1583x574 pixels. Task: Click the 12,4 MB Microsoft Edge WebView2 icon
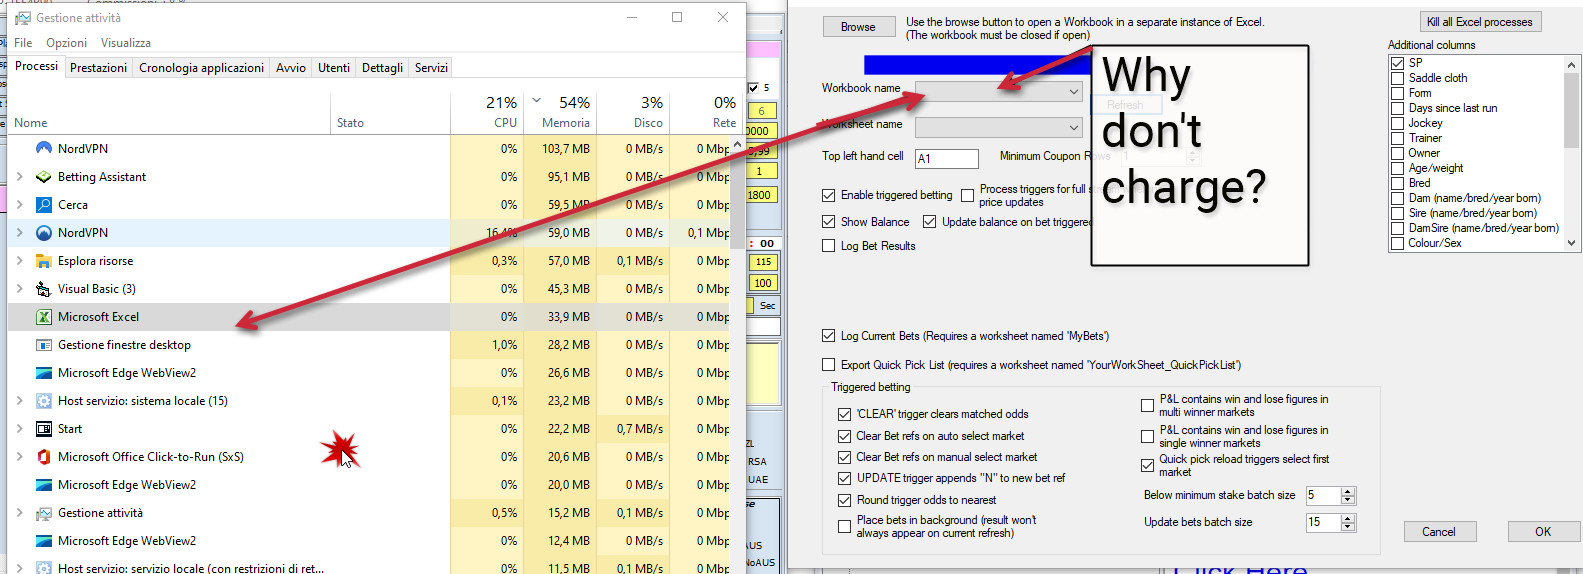(43, 540)
